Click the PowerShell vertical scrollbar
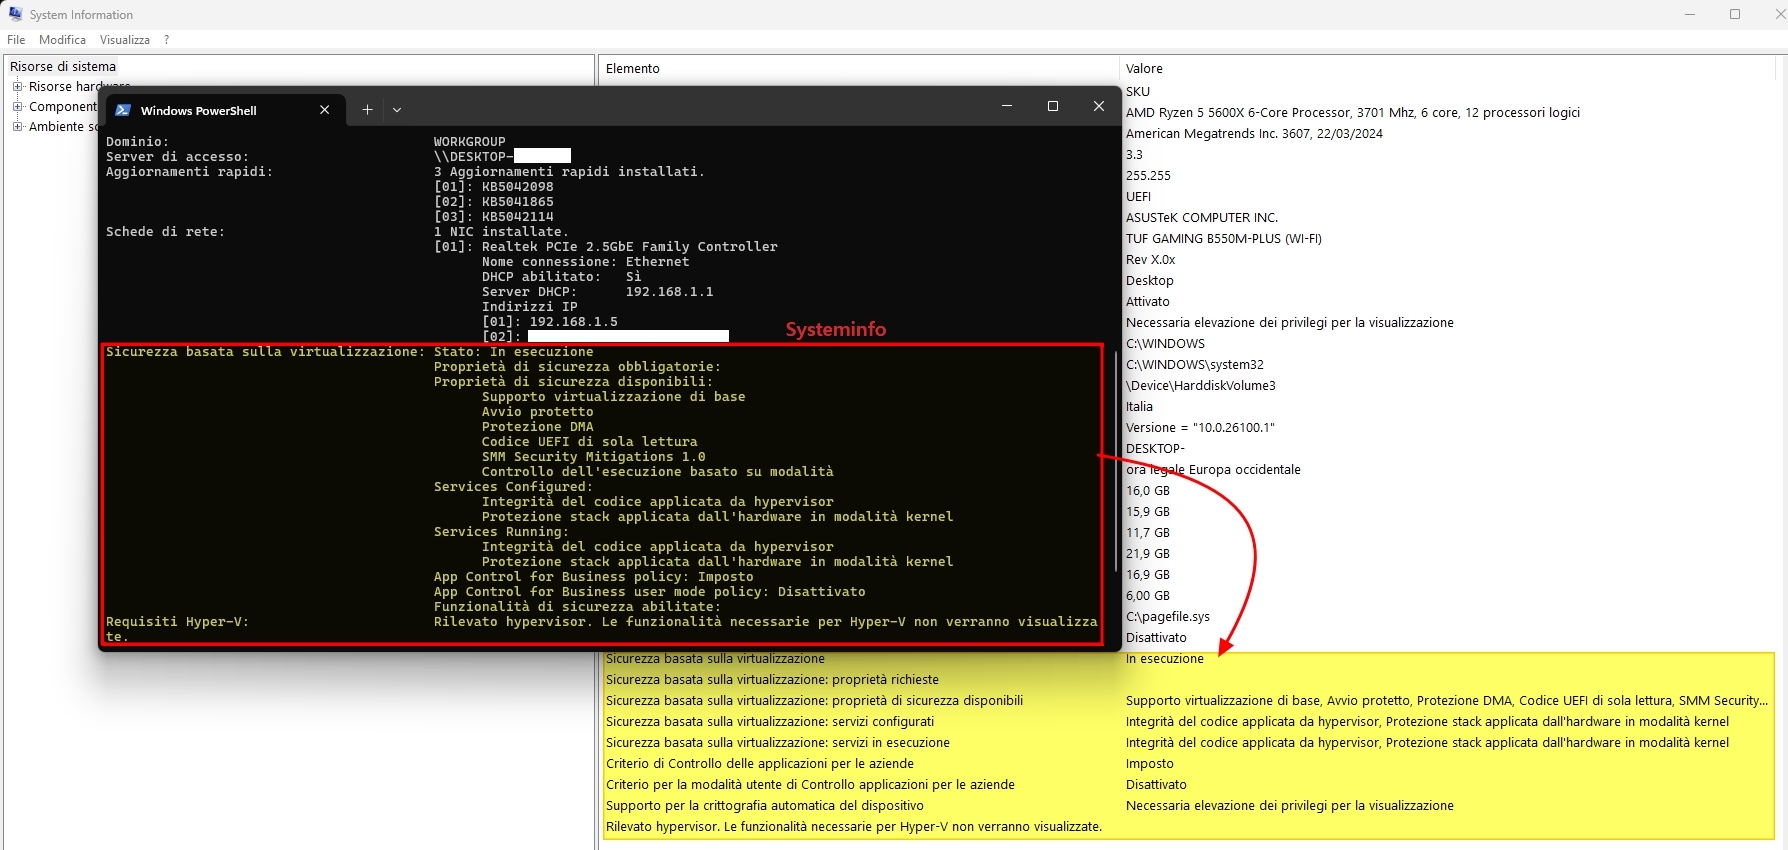1788x850 pixels. 1116,460
